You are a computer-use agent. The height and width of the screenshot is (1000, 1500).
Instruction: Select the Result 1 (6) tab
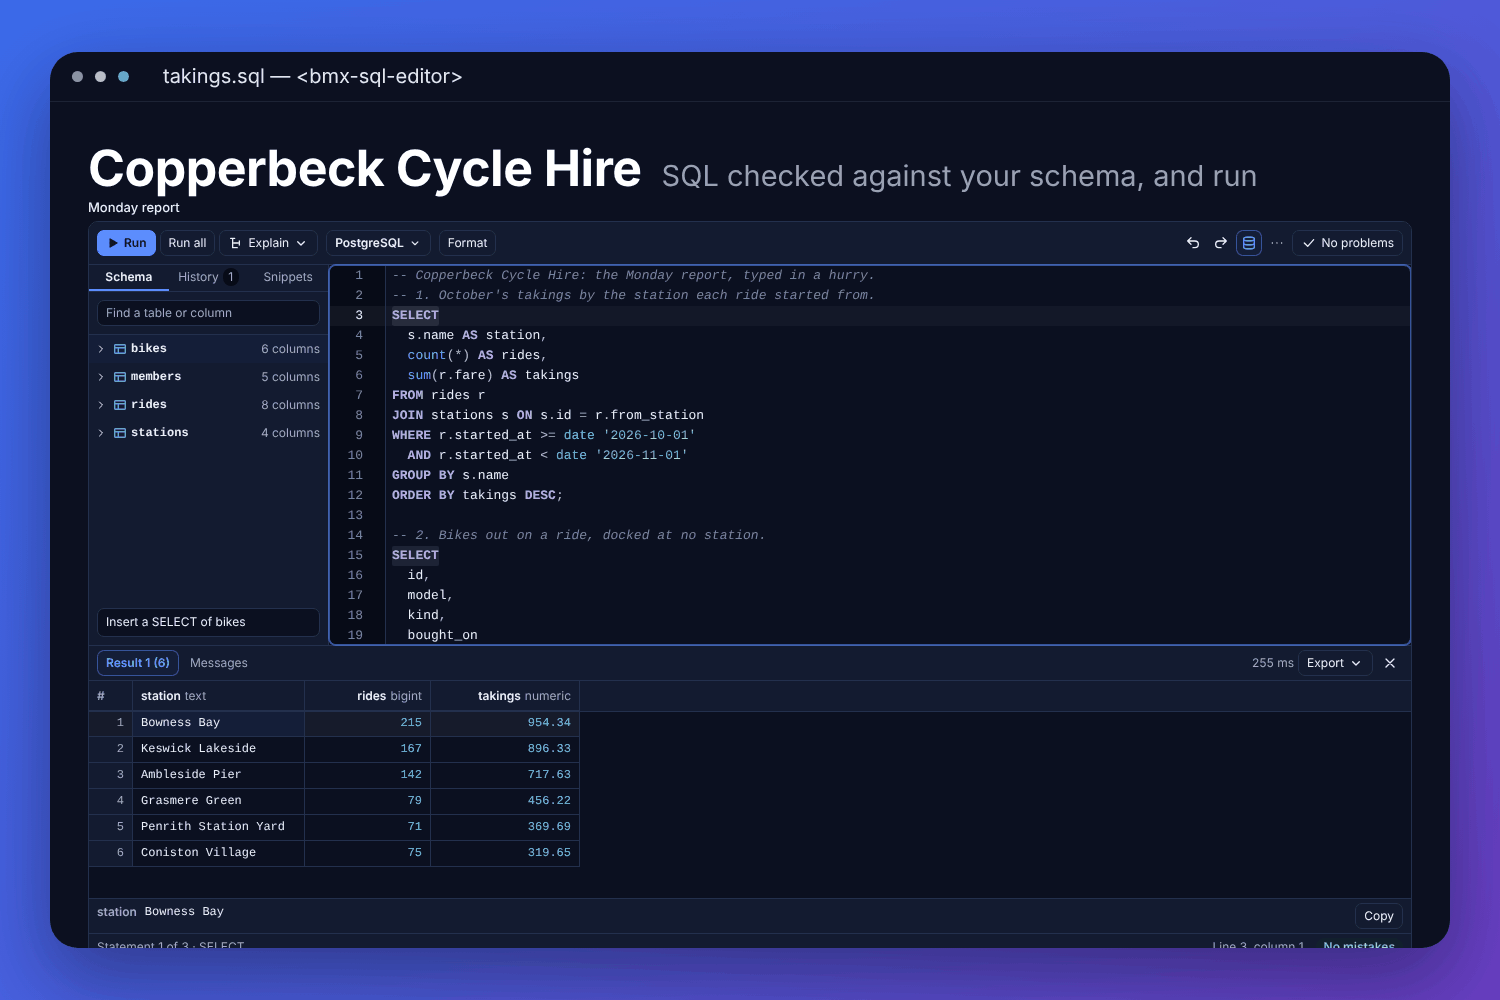click(138, 663)
